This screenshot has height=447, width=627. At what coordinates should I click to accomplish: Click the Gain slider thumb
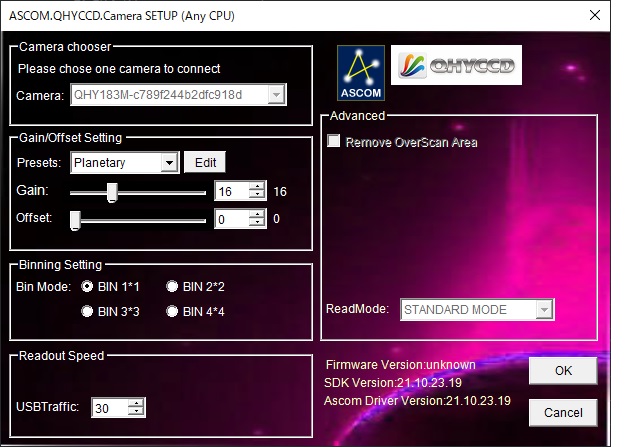click(112, 193)
